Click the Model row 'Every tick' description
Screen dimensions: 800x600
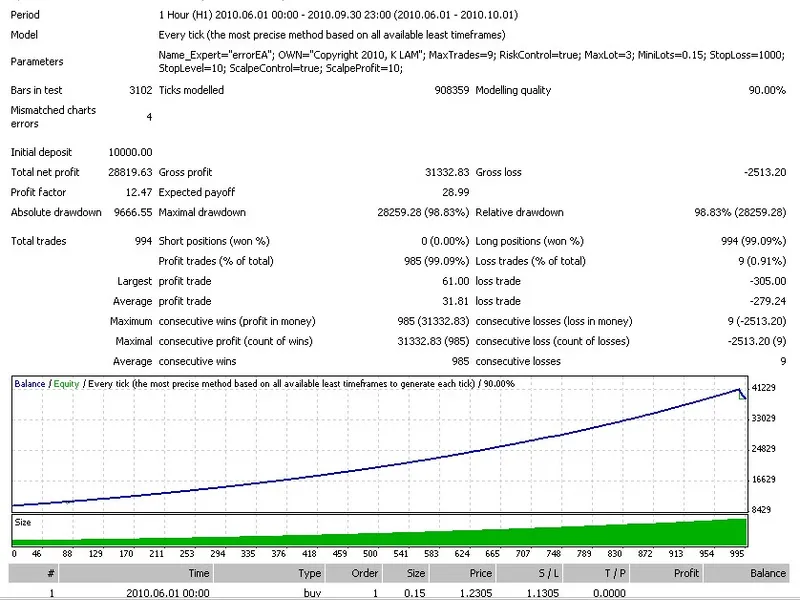[x=332, y=35]
